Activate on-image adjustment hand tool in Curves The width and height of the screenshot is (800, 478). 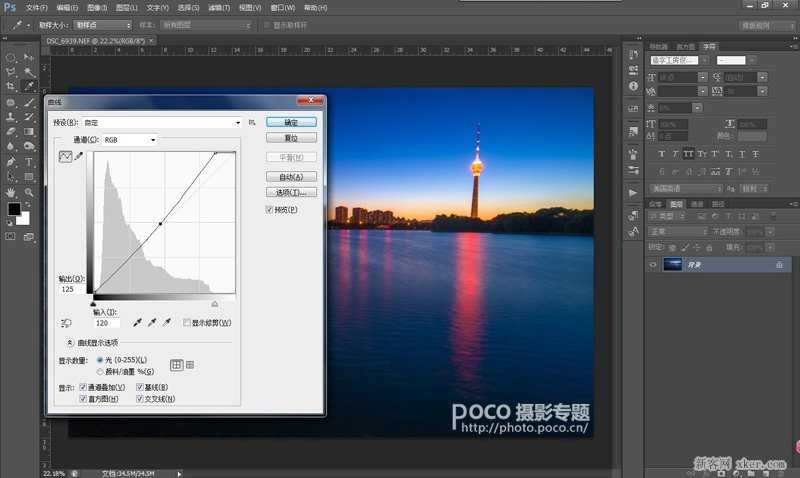[66, 323]
